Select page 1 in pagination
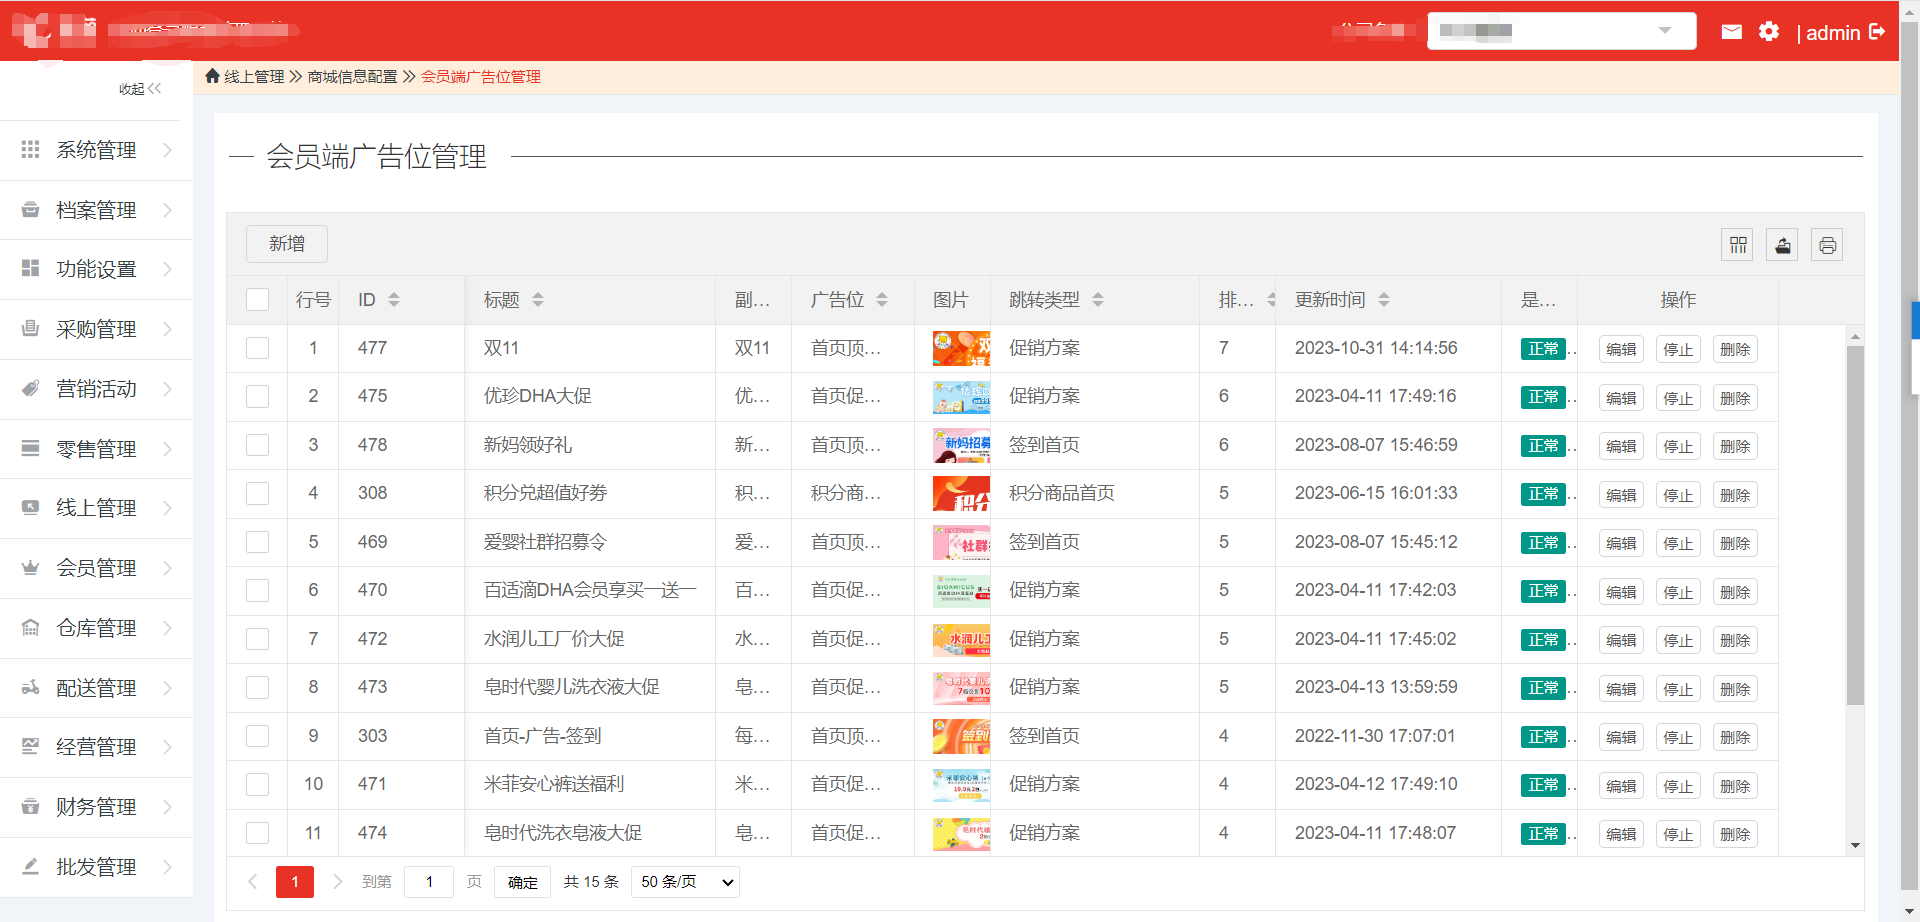 295,882
